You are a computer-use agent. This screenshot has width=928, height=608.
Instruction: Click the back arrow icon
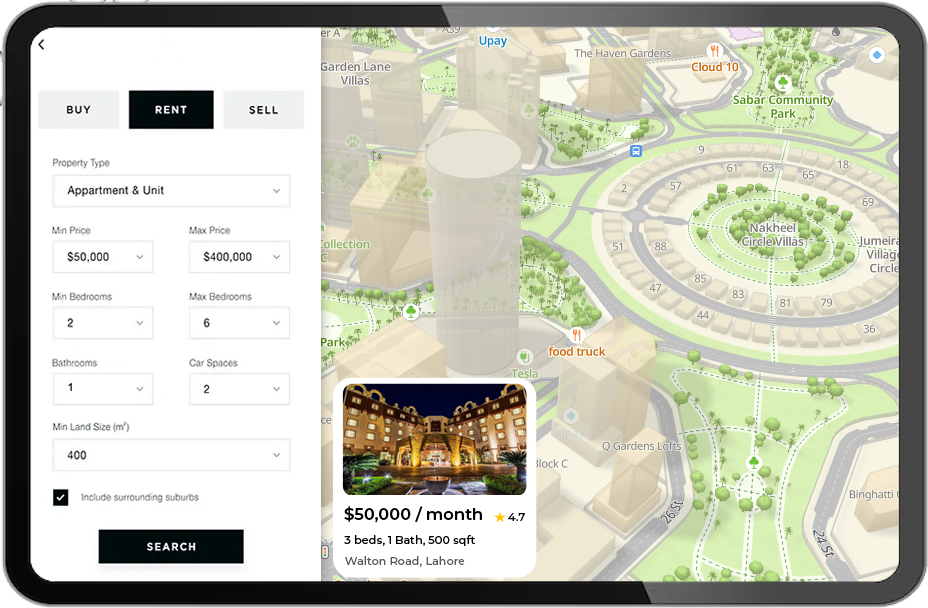41,45
